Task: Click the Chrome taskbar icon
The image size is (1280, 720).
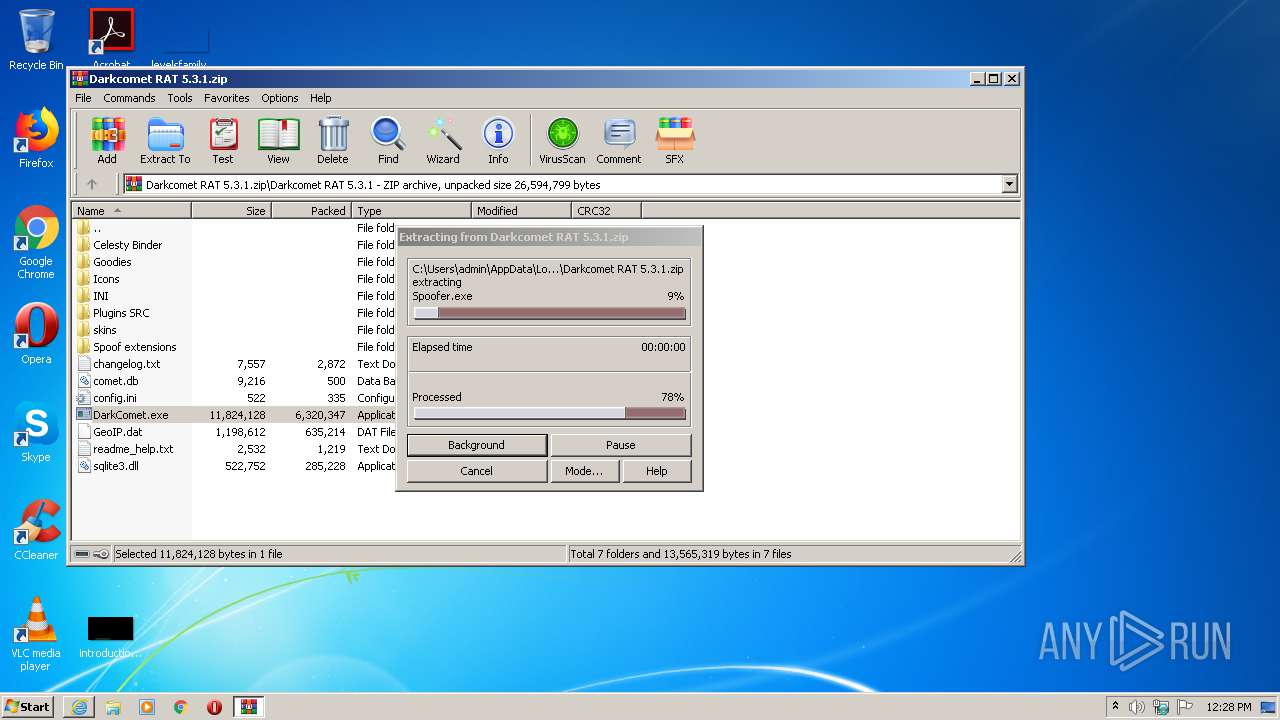Action: coord(181,707)
